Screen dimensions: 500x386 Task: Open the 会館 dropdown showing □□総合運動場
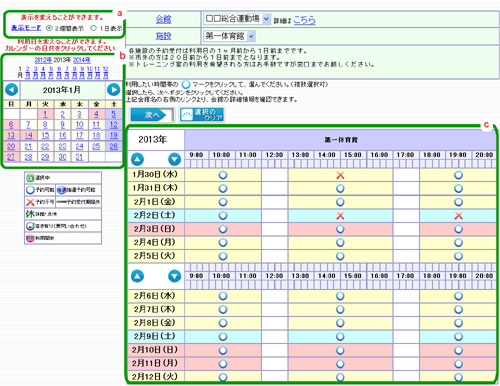pos(237,19)
